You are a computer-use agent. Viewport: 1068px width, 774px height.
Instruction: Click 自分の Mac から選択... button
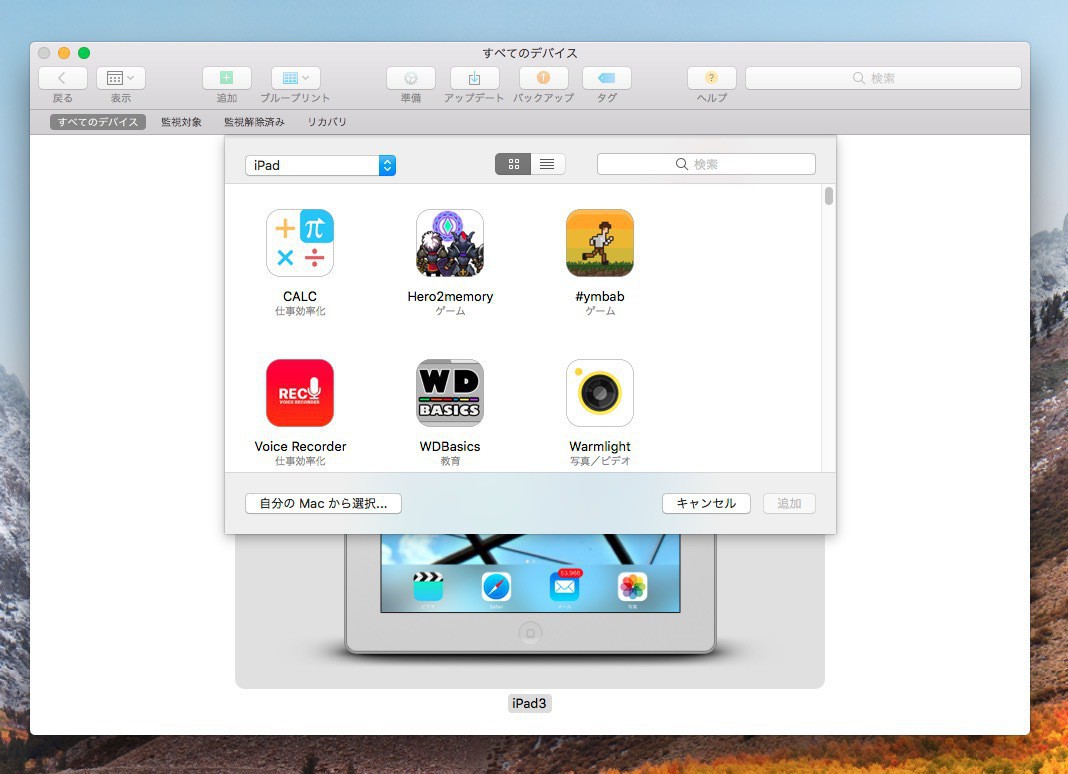(x=323, y=504)
